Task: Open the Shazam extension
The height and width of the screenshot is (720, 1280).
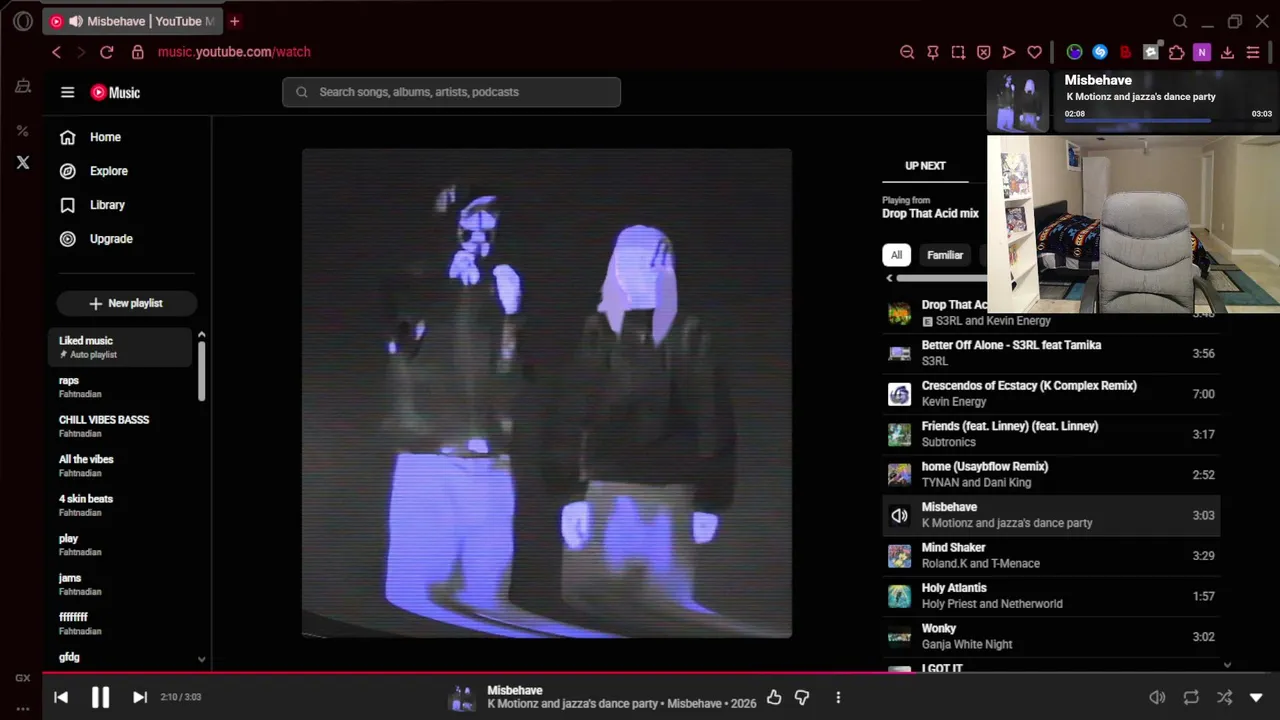Action: pyautogui.click(x=1100, y=52)
